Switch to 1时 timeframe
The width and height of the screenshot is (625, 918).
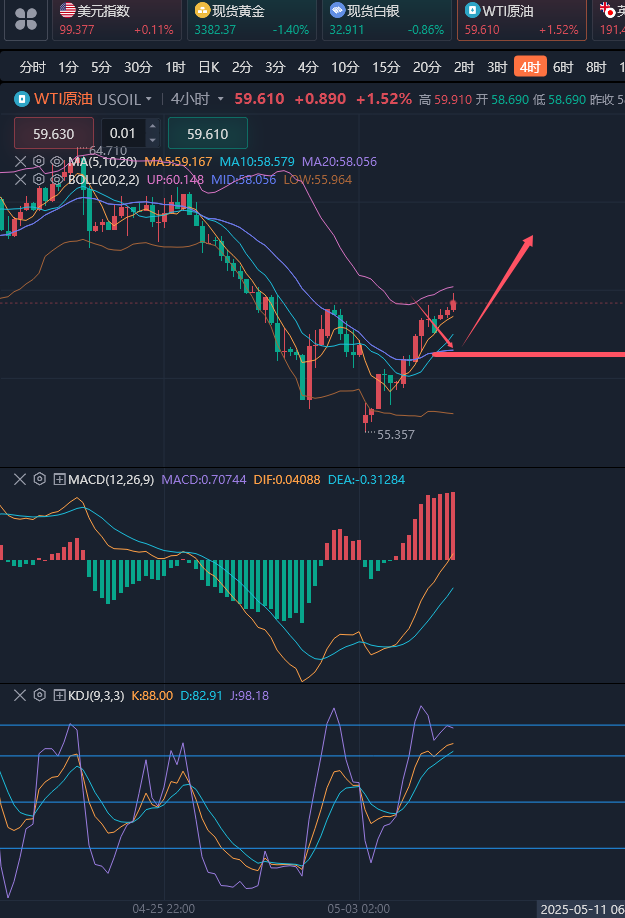click(x=175, y=67)
